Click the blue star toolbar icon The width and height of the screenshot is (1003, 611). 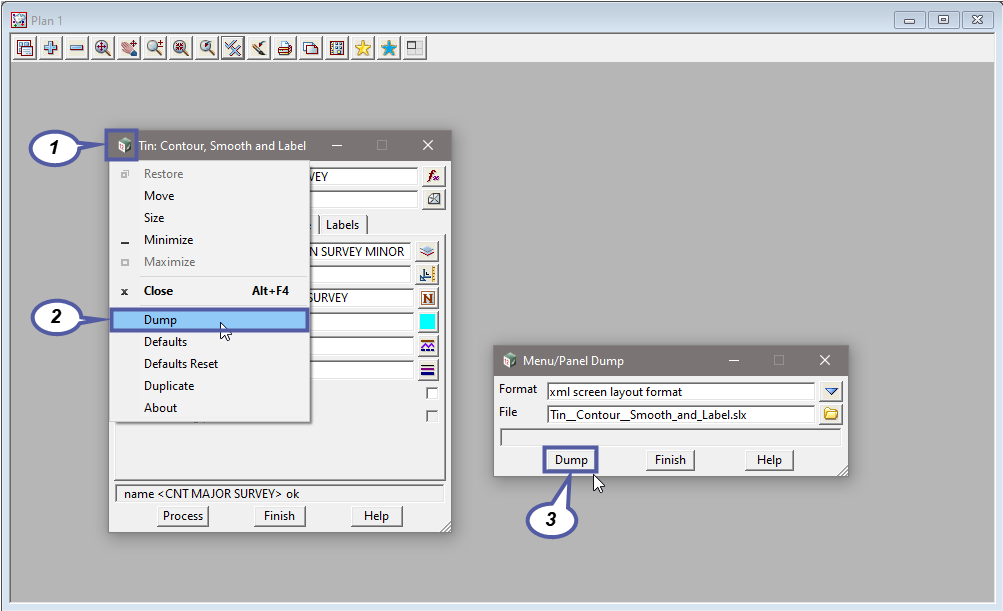pyautogui.click(x=389, y=48)
